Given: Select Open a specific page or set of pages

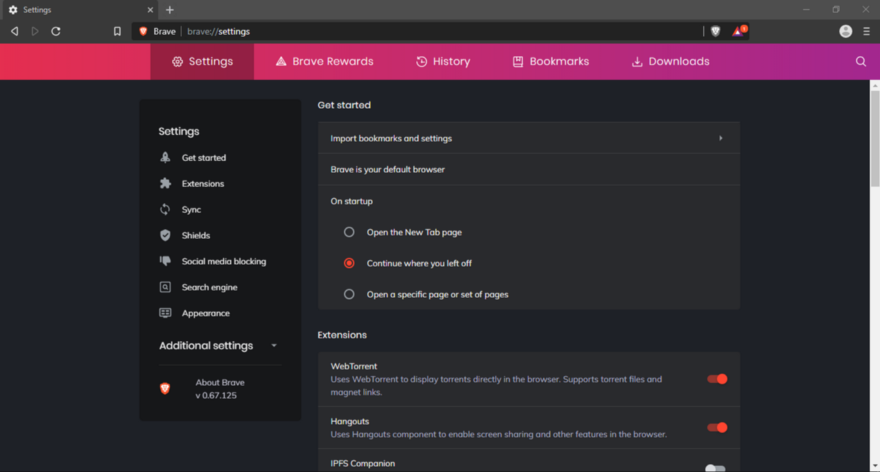Looking at the screenshot, I should (349, 294).
